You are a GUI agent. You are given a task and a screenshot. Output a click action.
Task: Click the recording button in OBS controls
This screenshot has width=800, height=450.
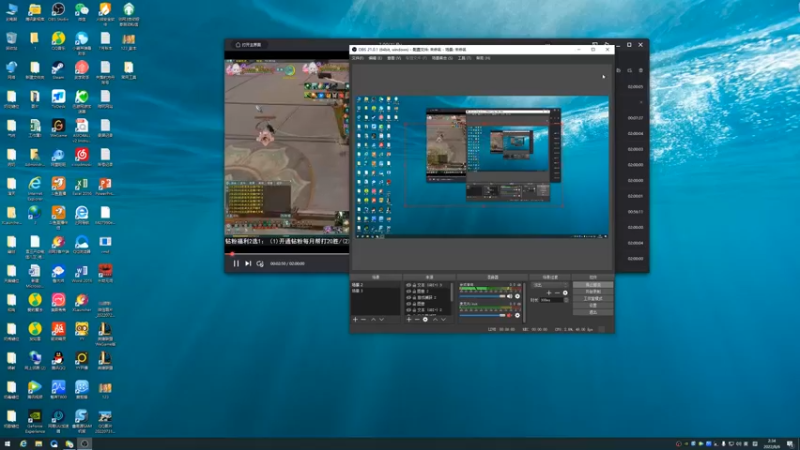click(593, 291)
